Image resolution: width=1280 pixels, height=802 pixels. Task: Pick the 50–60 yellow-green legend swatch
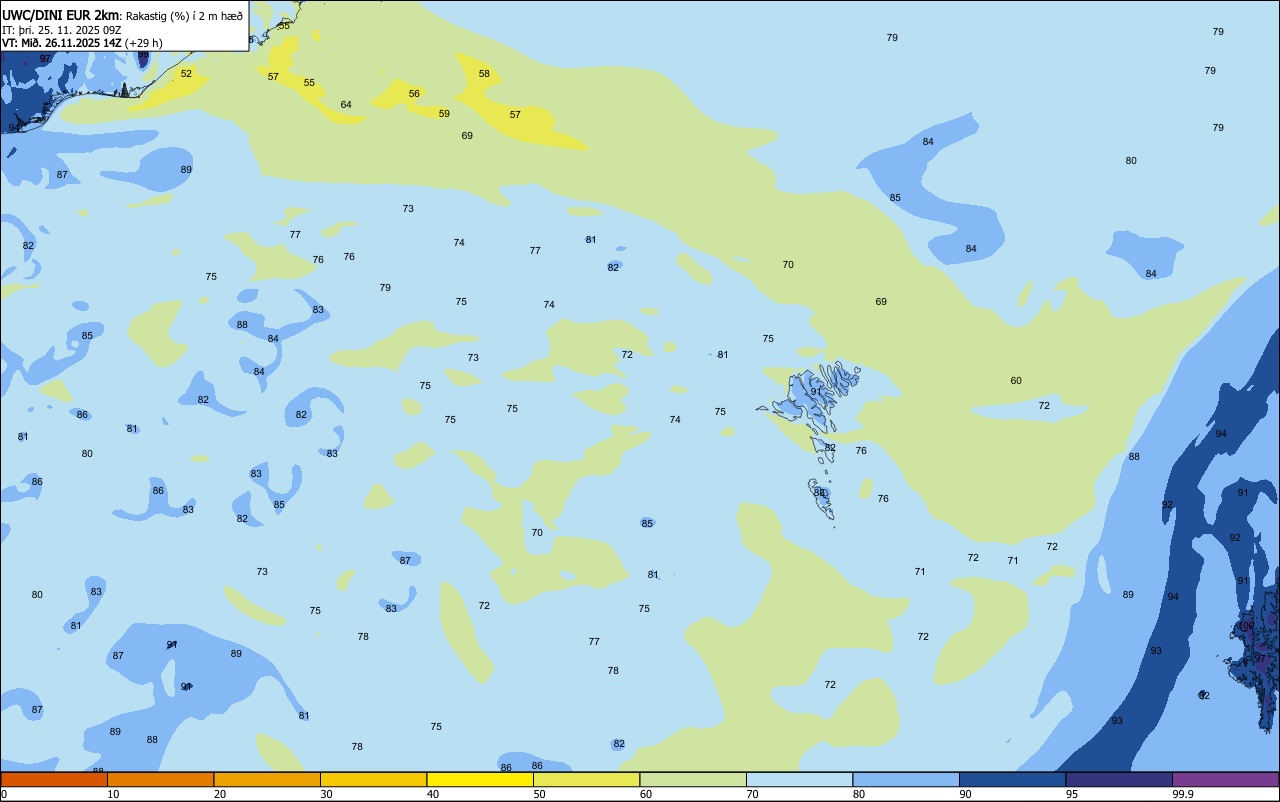[586, 779]
